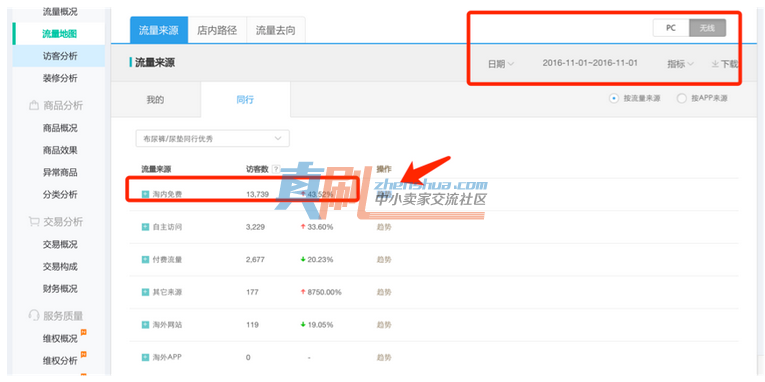Click the 33.60% change value
Screen dimensions: 765x382
[x=320, y=227]
